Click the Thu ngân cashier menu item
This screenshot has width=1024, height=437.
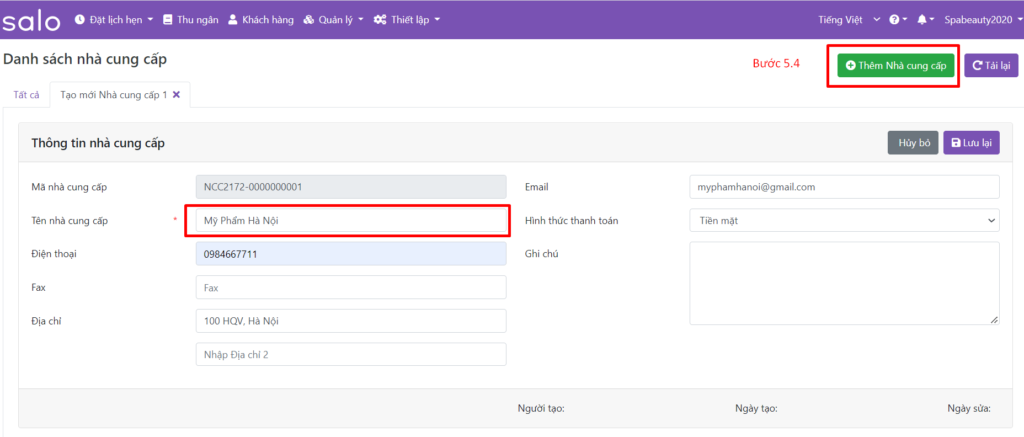(x=189, y=20)
